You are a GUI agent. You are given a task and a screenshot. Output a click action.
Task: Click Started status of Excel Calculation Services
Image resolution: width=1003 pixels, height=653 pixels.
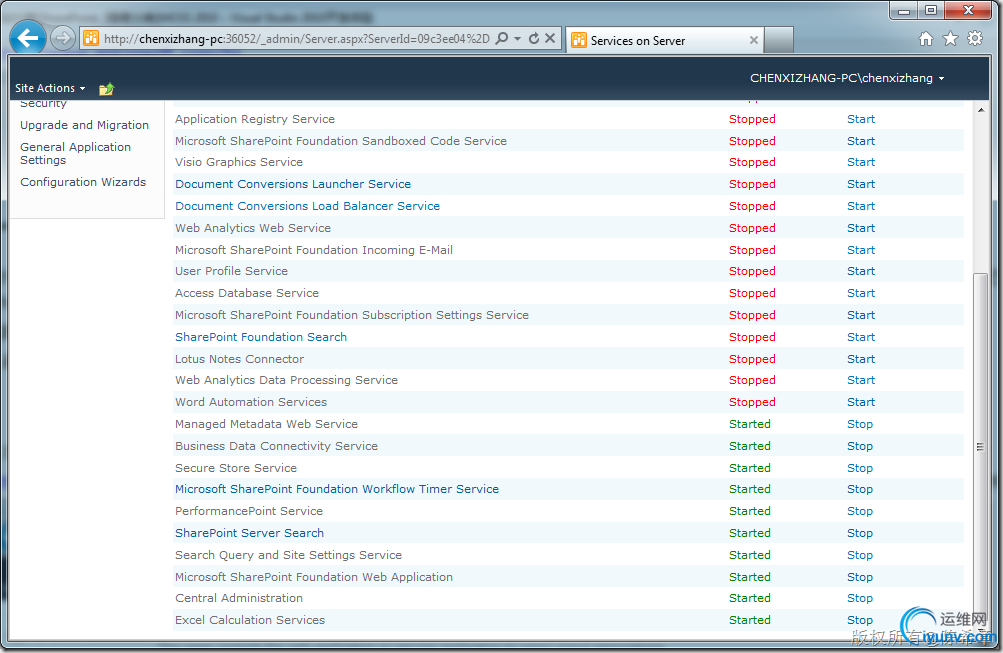pyautogui.click(x=750, y=620)
